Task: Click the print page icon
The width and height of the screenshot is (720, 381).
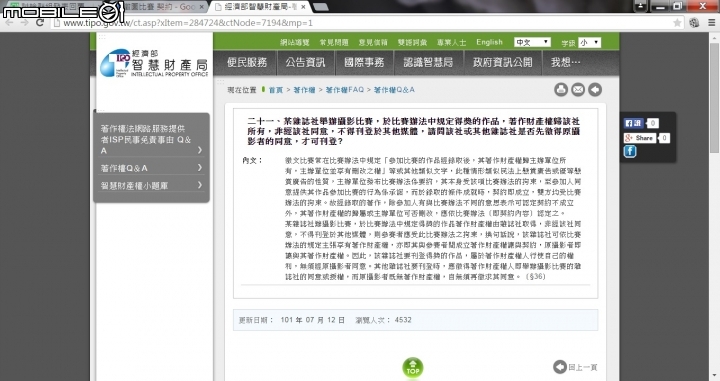Action: (561, 90)
